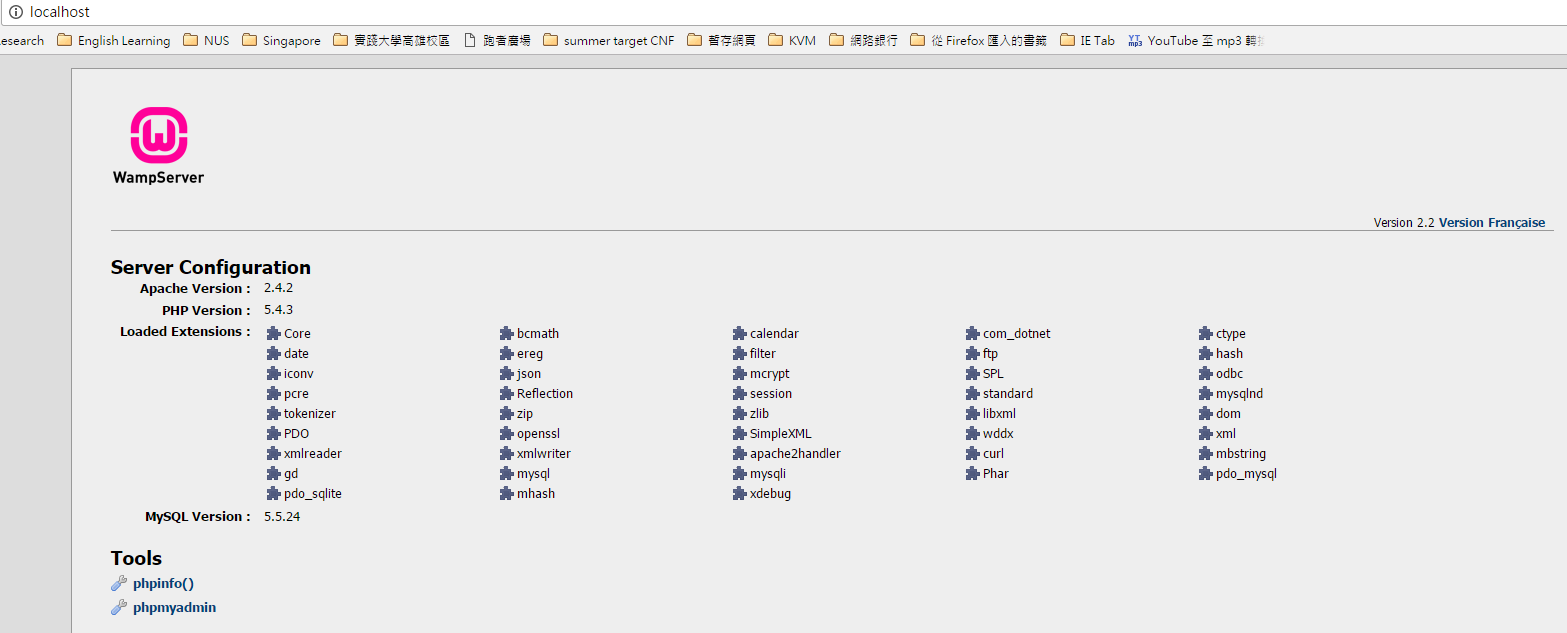
Task: Click the ftp extension link
Action: tap(990, 354)
